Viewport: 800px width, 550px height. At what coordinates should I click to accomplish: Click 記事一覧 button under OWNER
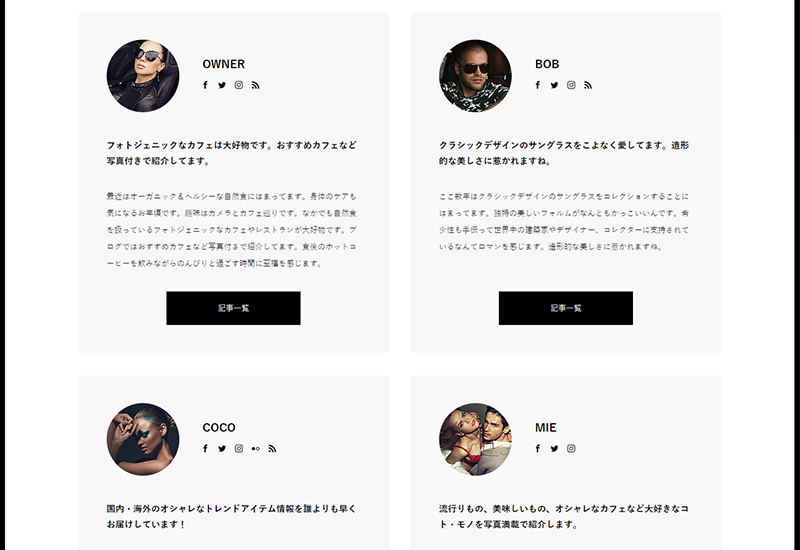tap(233, 308)
